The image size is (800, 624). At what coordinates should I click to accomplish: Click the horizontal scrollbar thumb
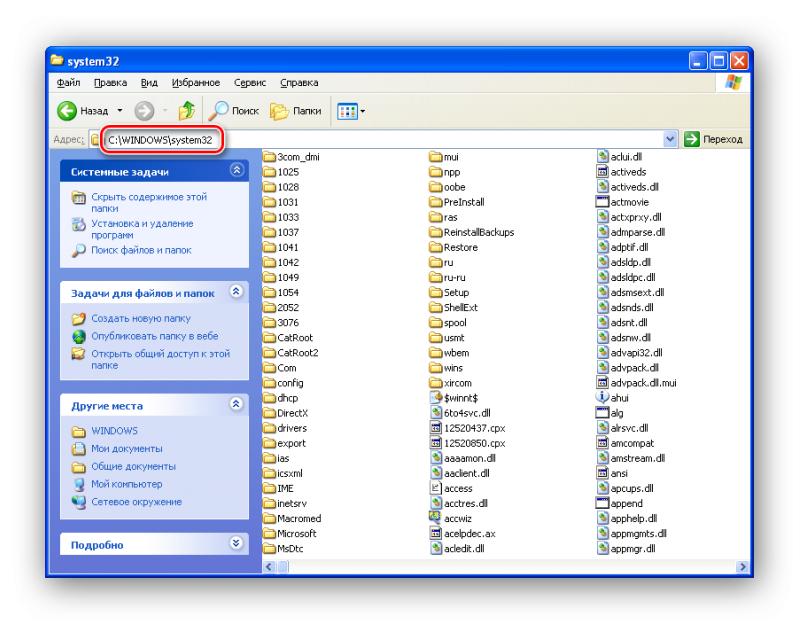(x=283, y=566)
